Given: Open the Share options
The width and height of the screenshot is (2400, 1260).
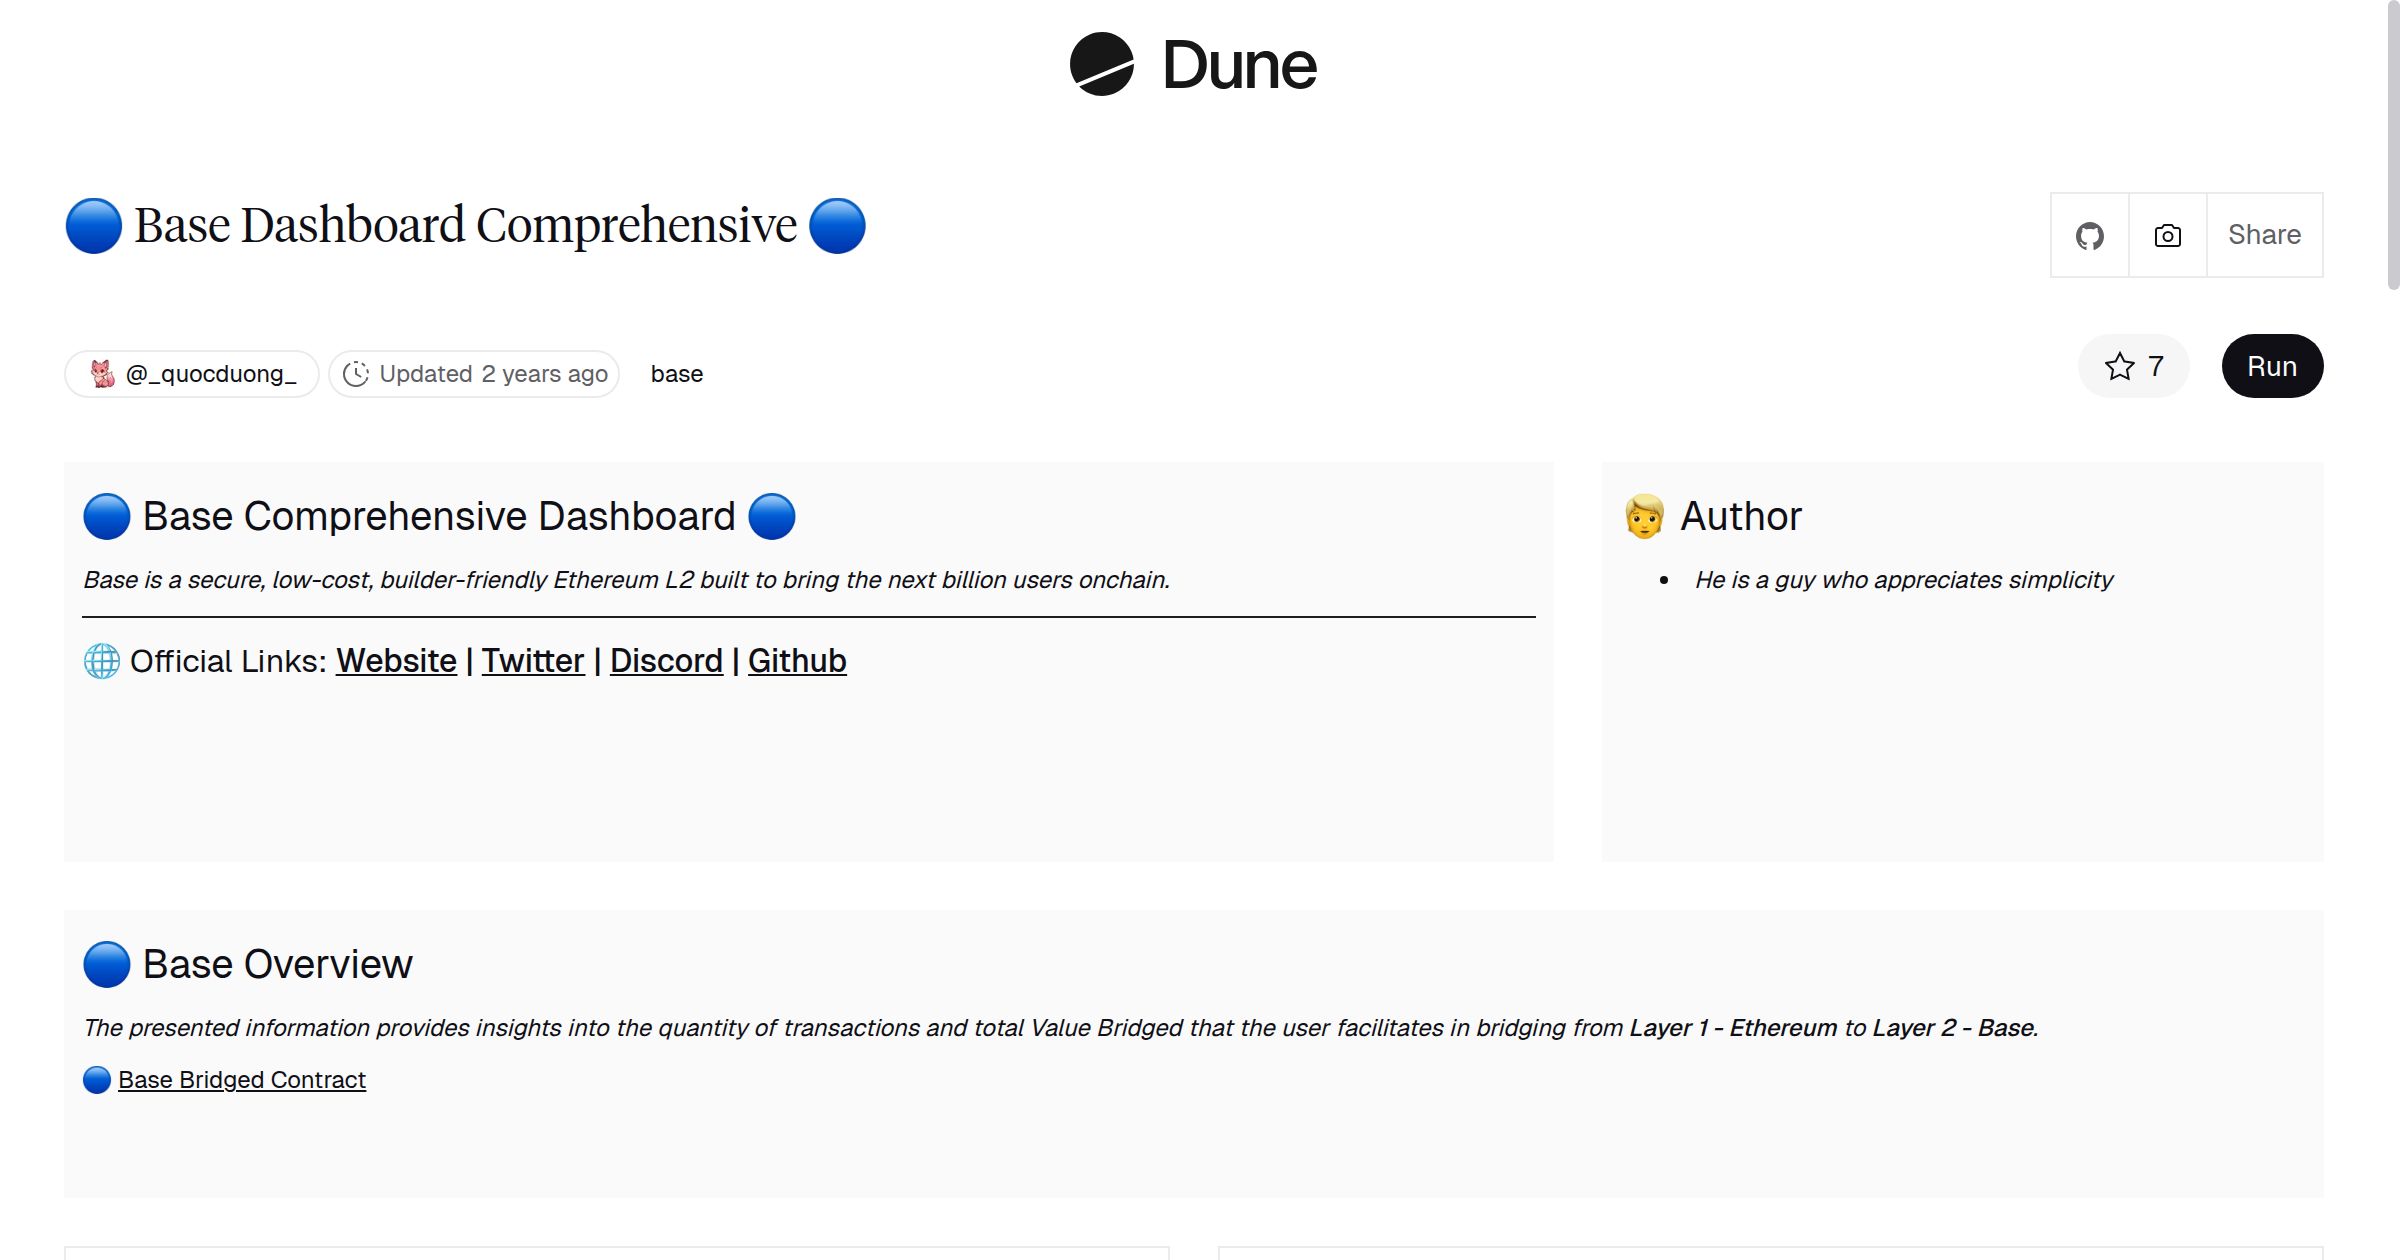Looking at the screenshot, I should [x=2264, y=234].
